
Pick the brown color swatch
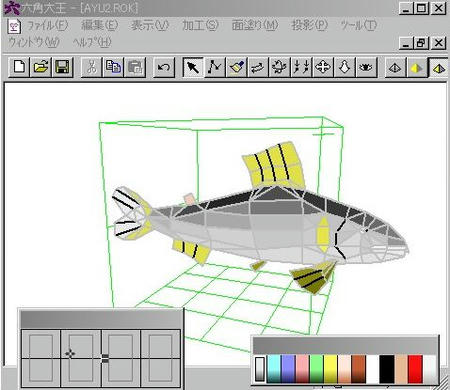(x=359, y=369)
